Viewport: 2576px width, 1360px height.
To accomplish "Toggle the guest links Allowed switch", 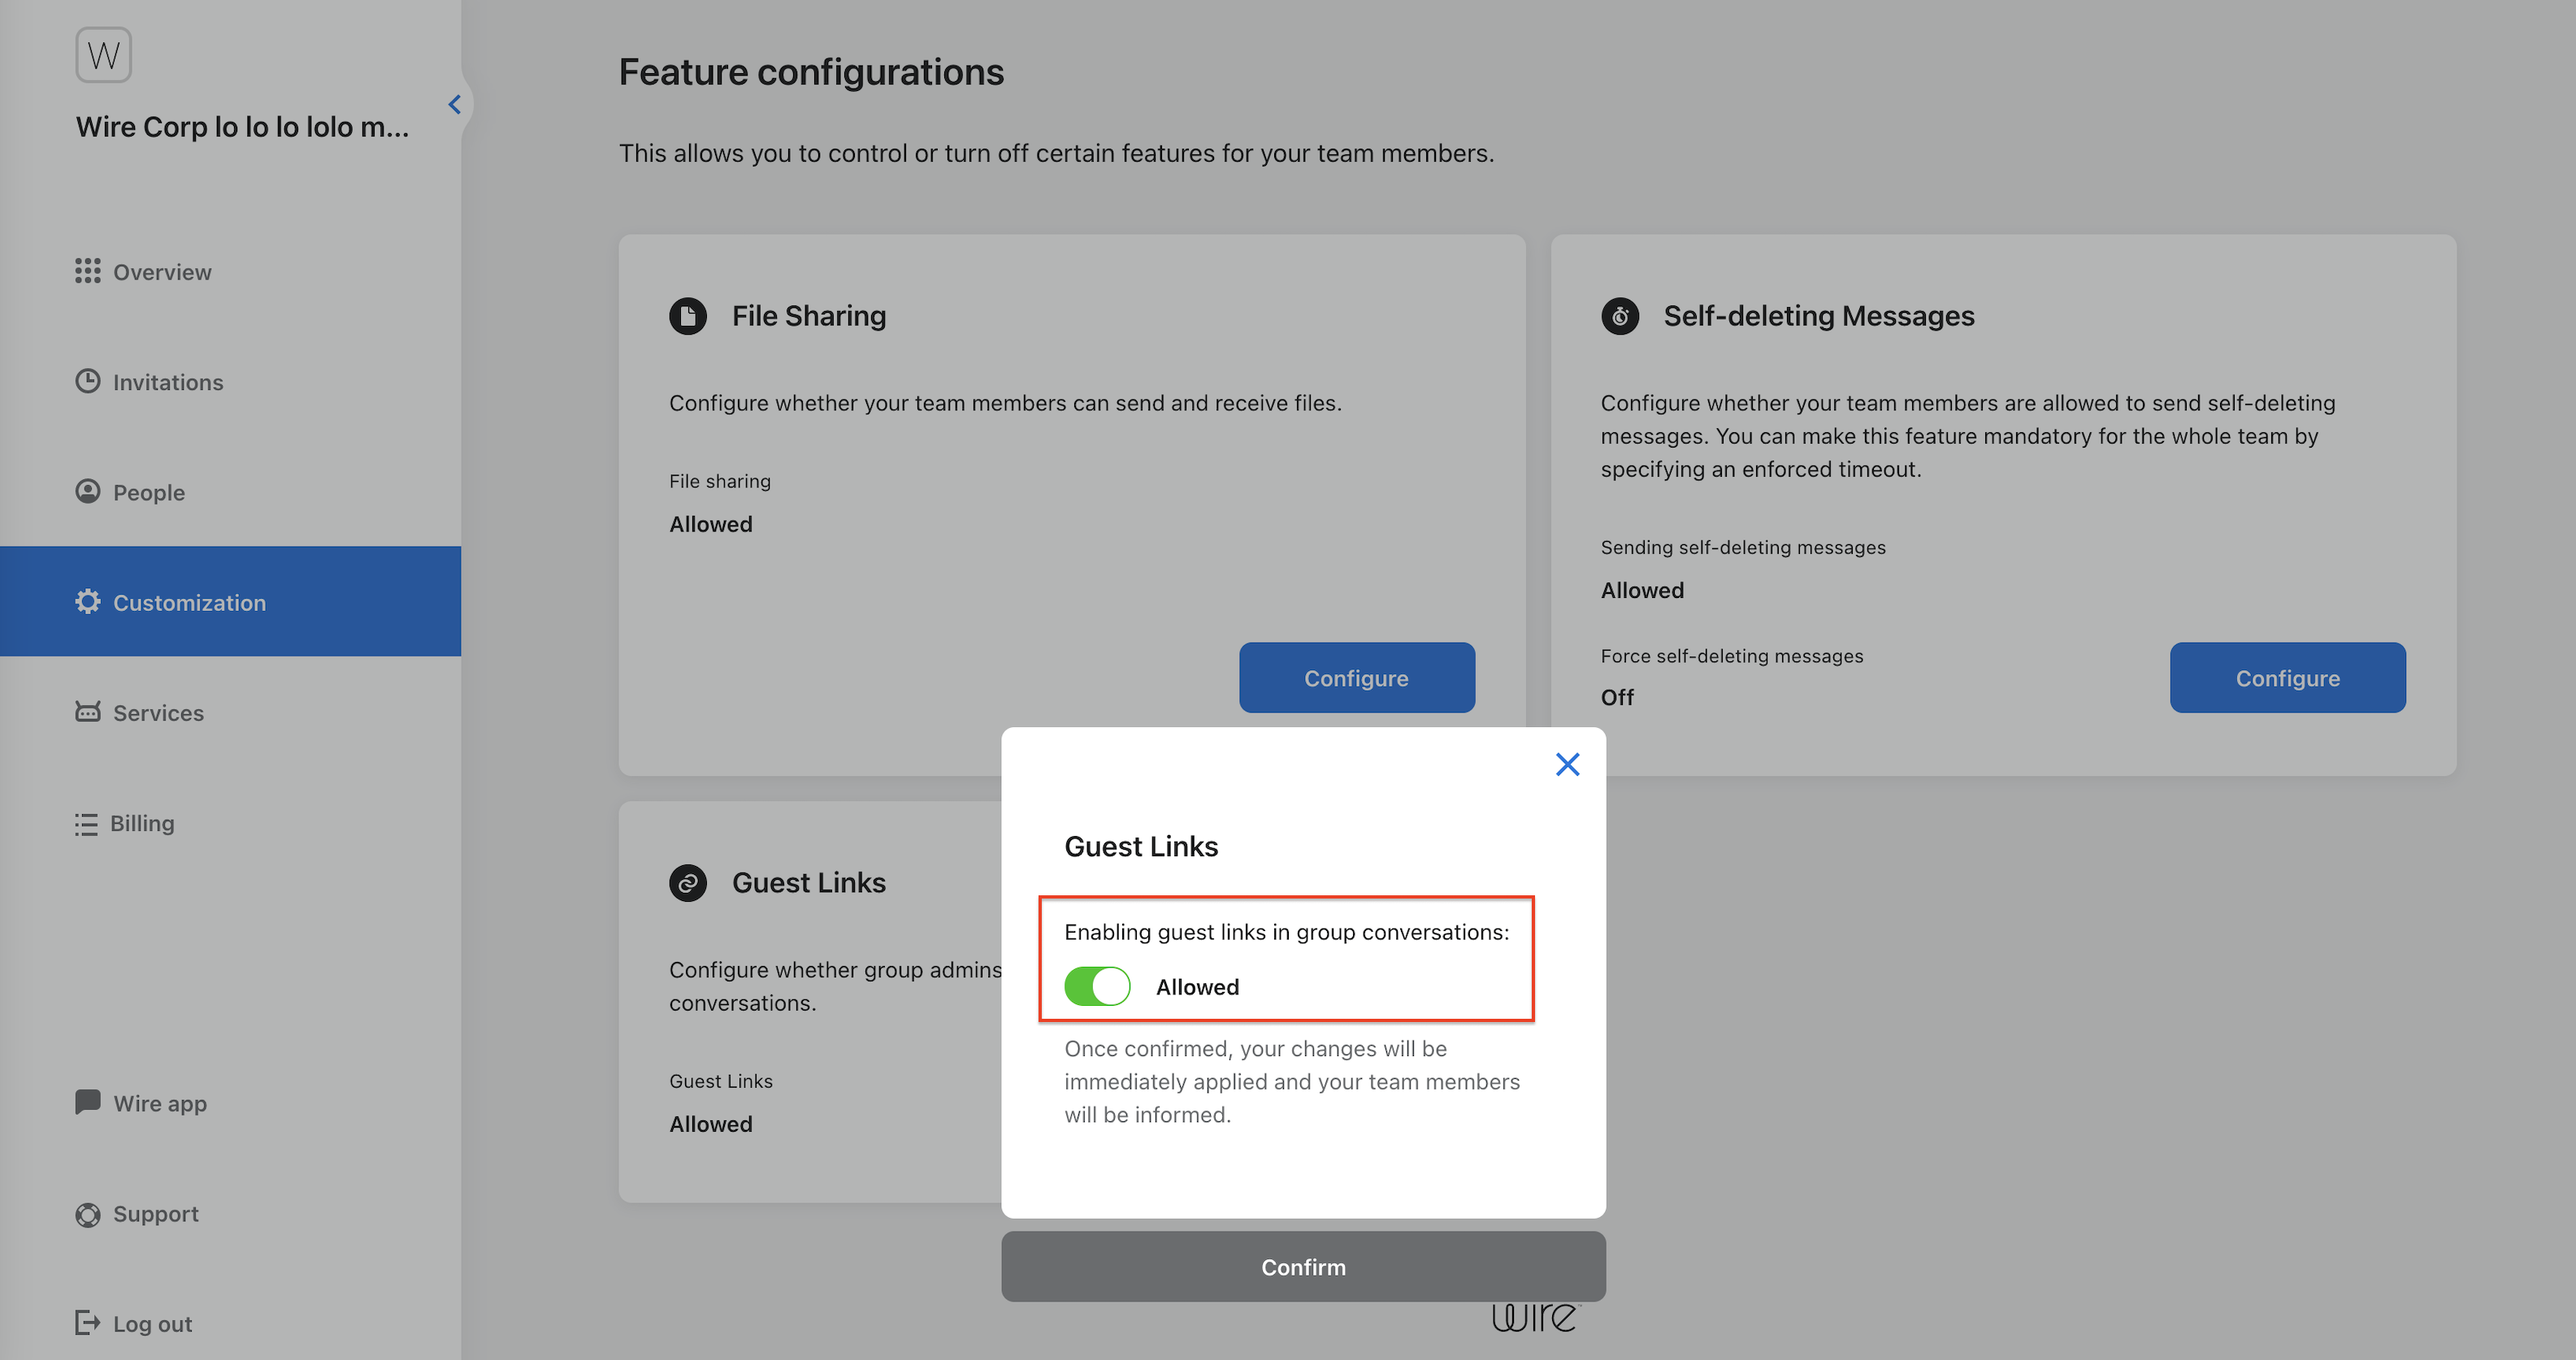I will click(x=1097, y=986).
